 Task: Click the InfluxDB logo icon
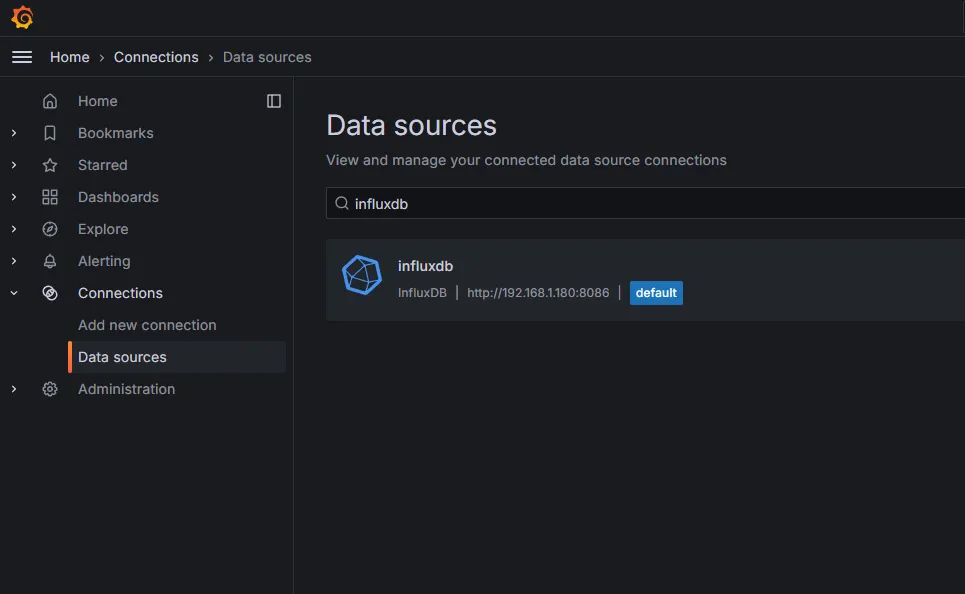coord(362,275)
